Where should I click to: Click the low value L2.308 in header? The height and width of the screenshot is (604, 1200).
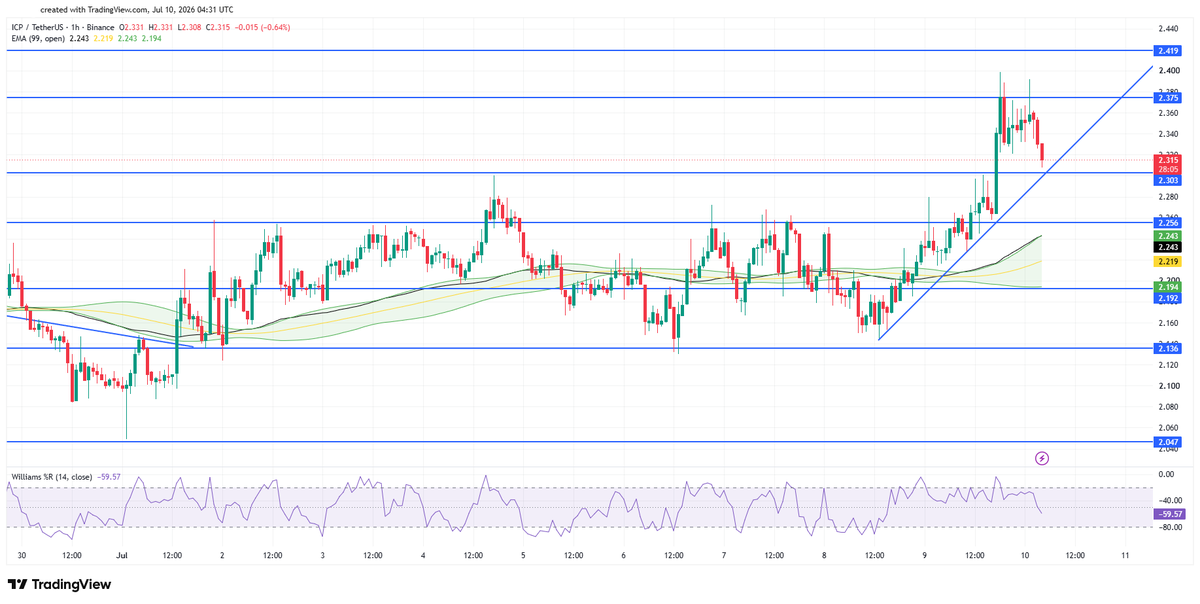[x=188, y=27]
